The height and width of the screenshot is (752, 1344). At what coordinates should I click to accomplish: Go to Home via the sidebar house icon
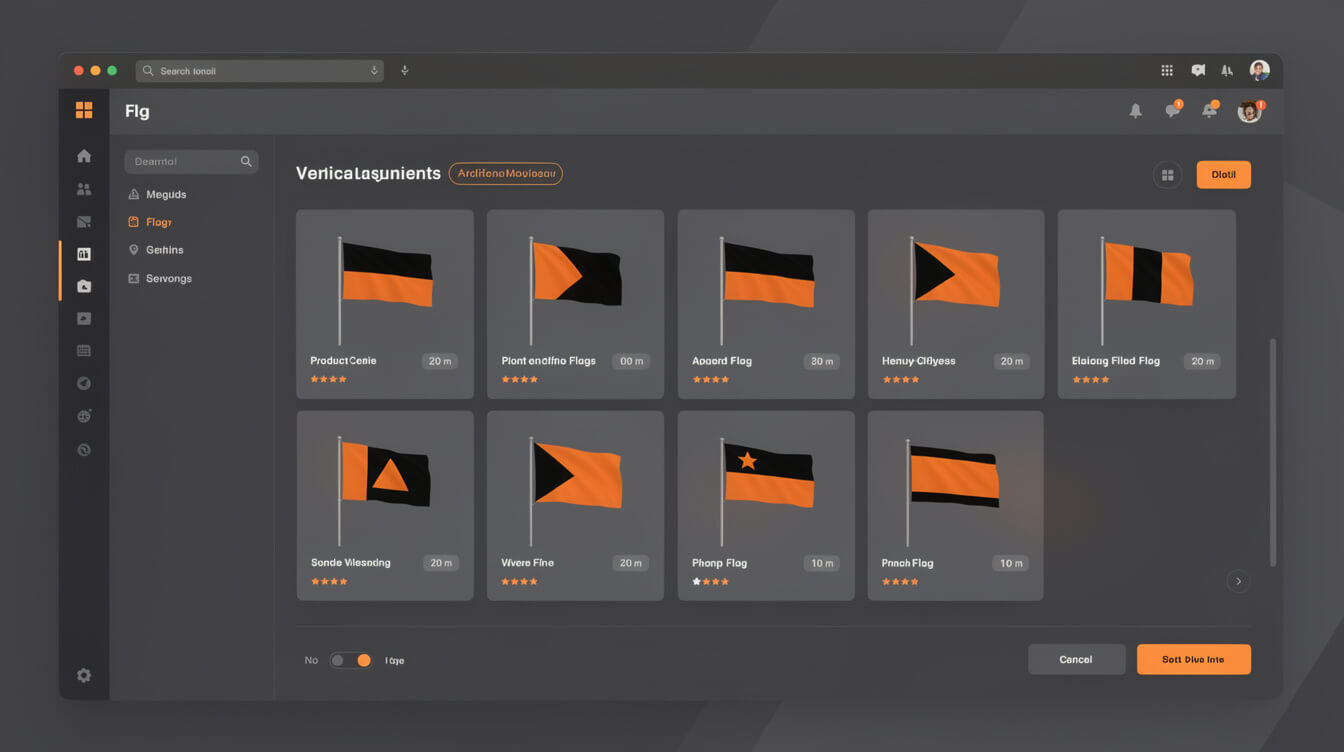click(84, 156)
